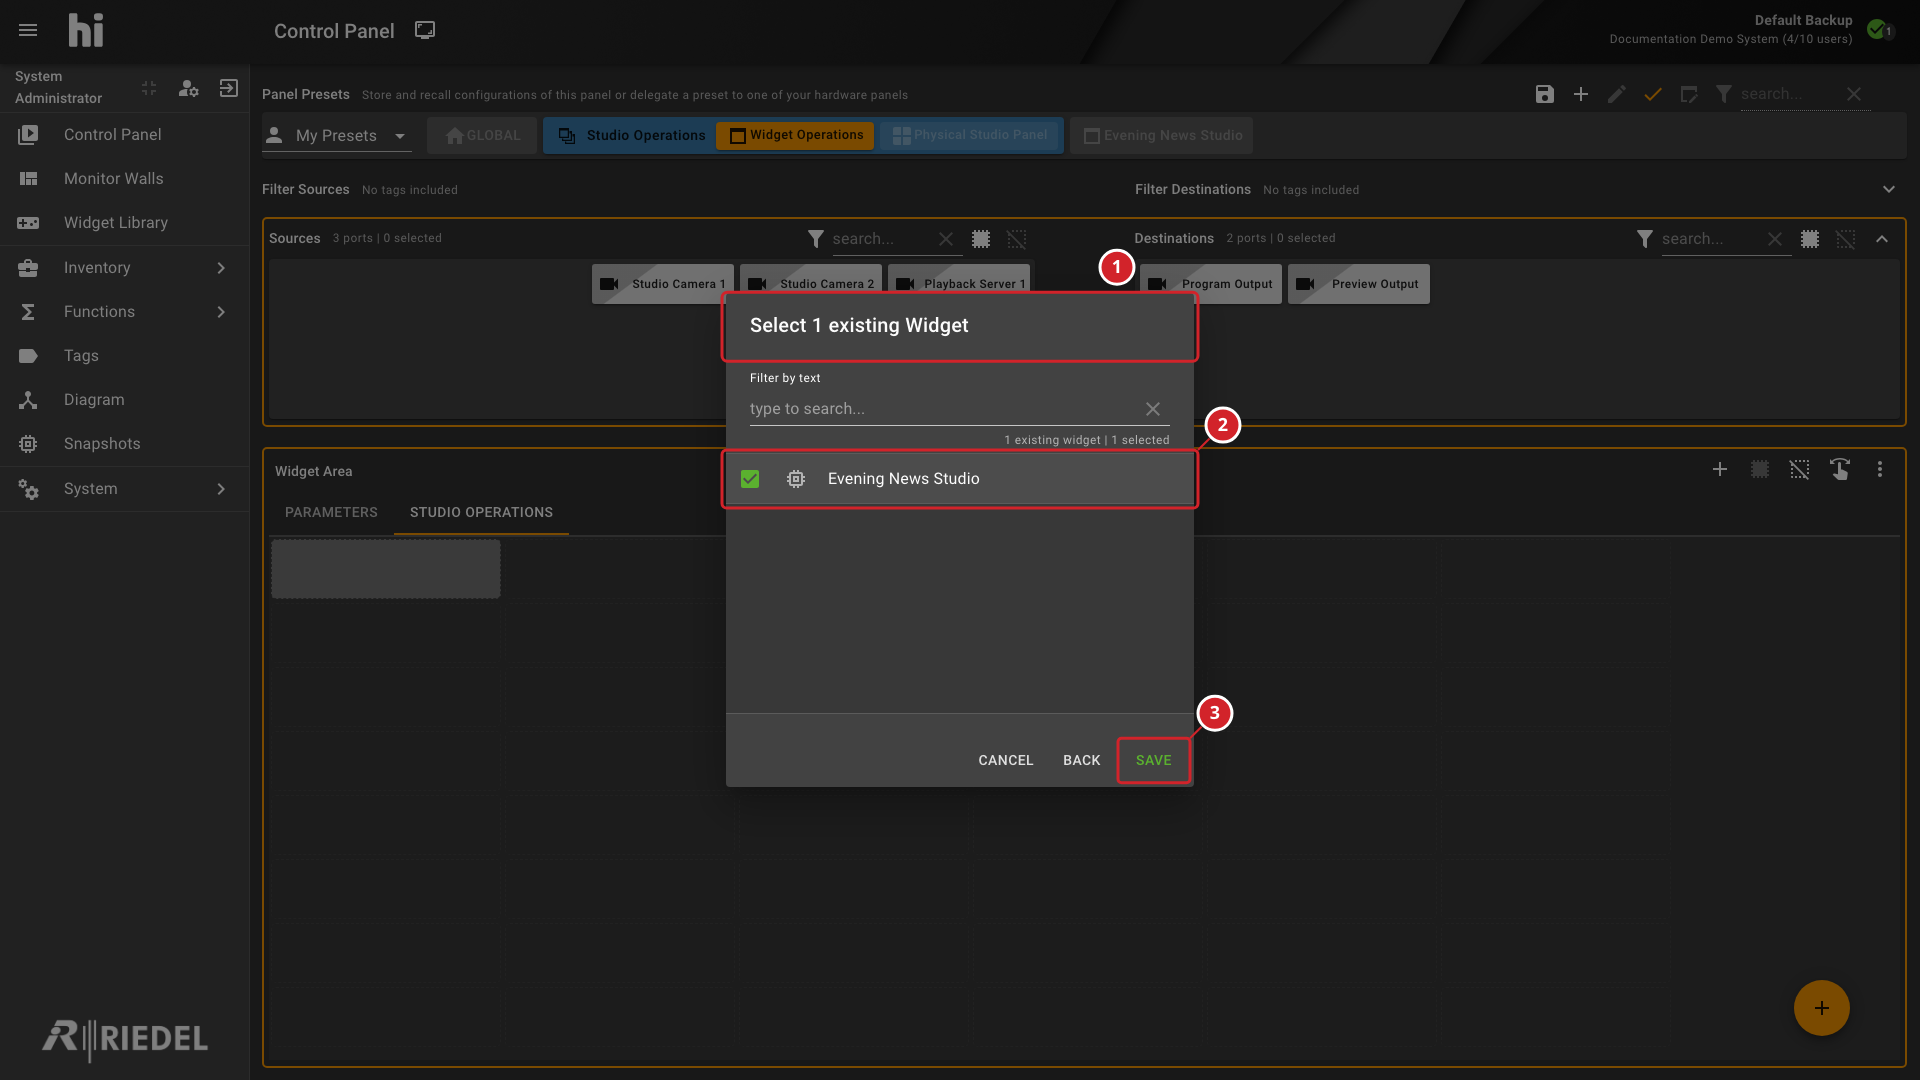Open the hamburger main menu
Screen dimensions: 1920x1080
coord(28,30)
